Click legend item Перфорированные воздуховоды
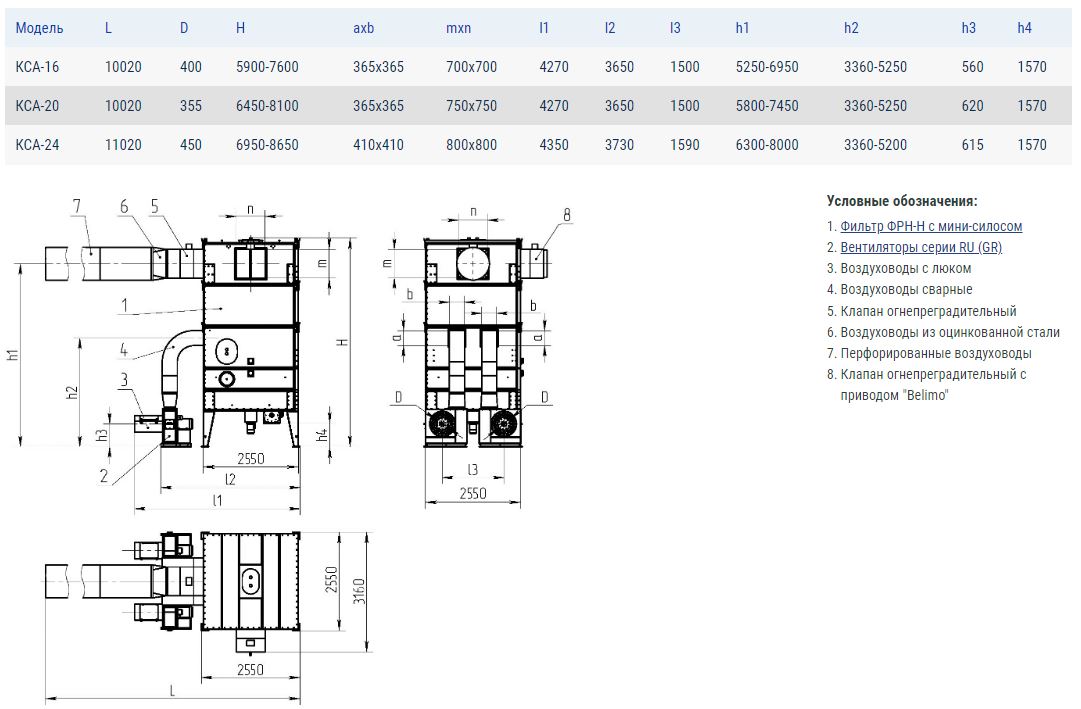This screenshot has height=709, width=1081. pos(936,353)
